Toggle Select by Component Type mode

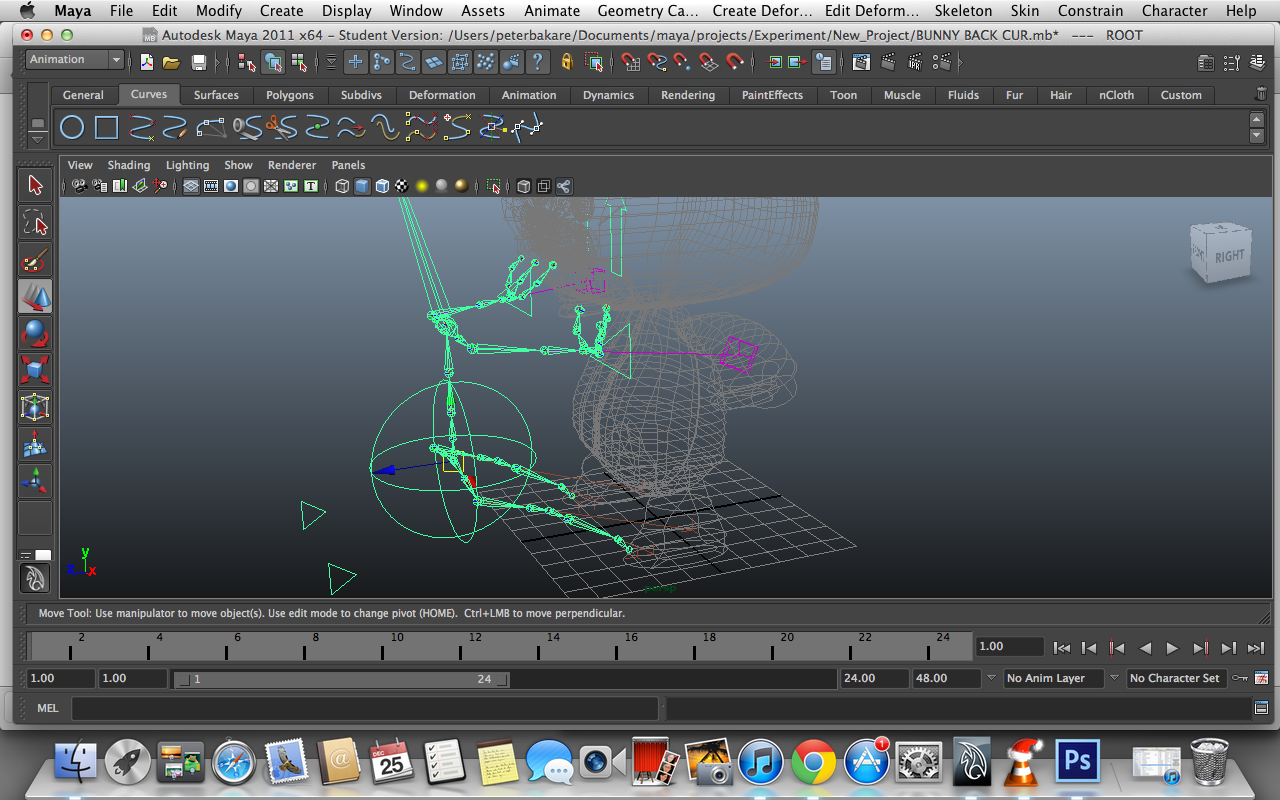[x=299, y=62]
